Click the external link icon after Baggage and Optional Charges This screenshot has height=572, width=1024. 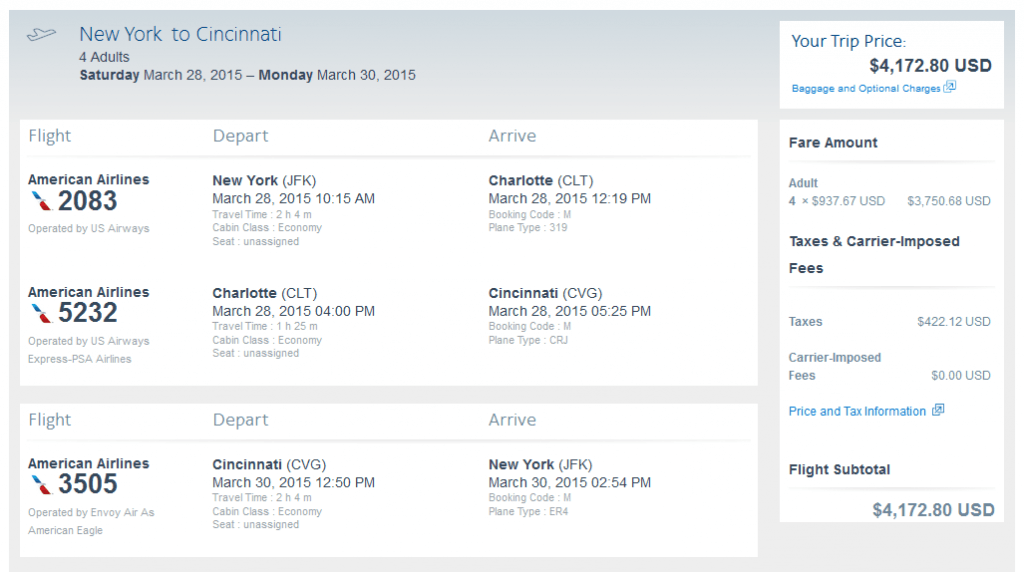(950, 86)
